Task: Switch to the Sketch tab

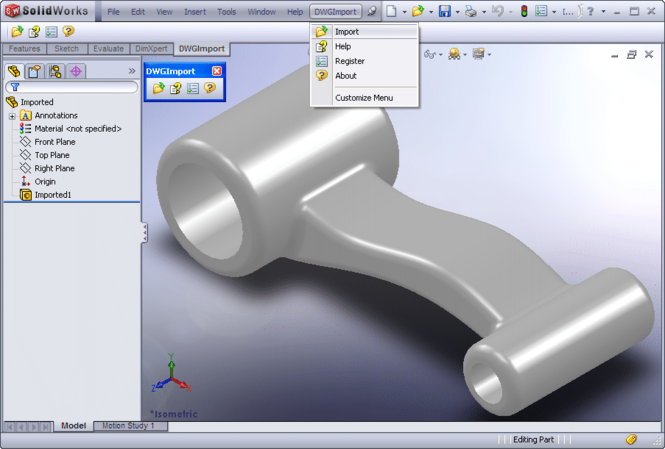Action: coord(67,49)
